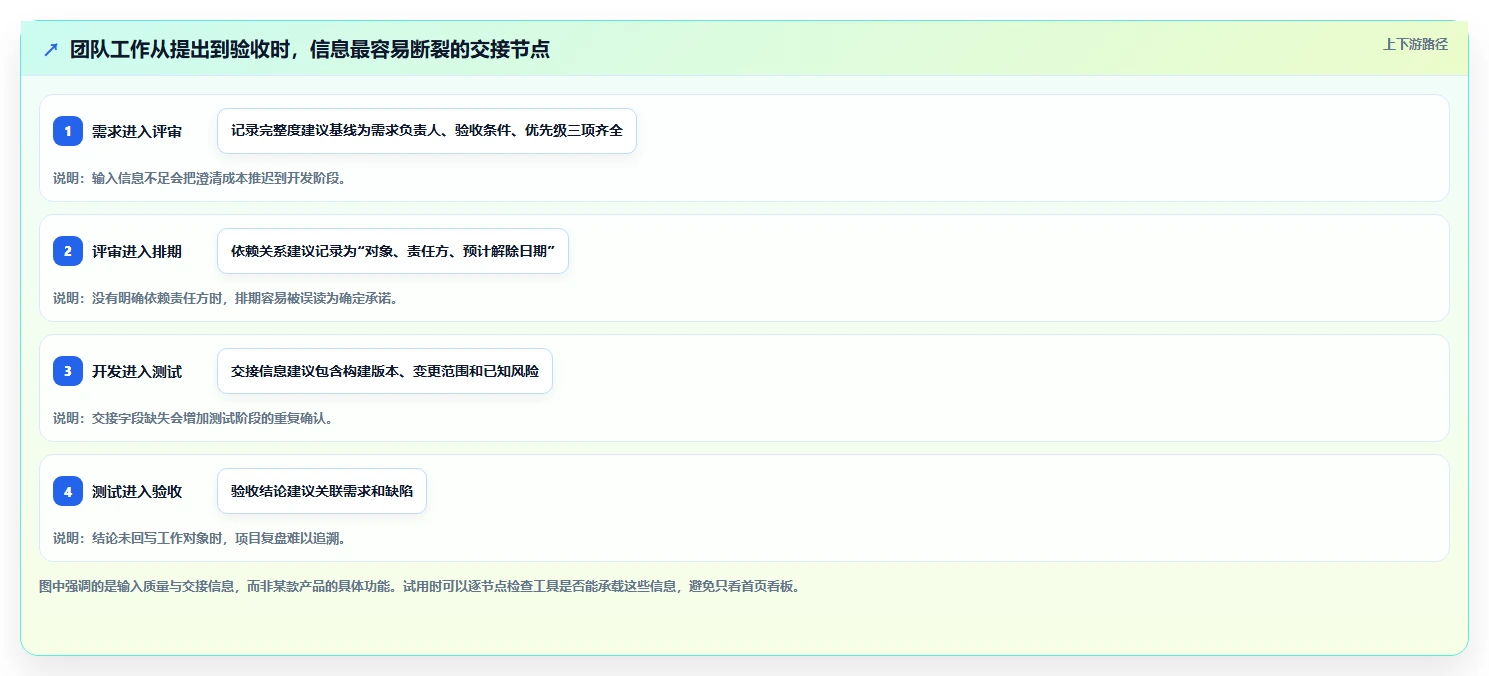1489x676 pixels.
Task: Click the footer text 图中强调的是输入质量
Action: 419,586
